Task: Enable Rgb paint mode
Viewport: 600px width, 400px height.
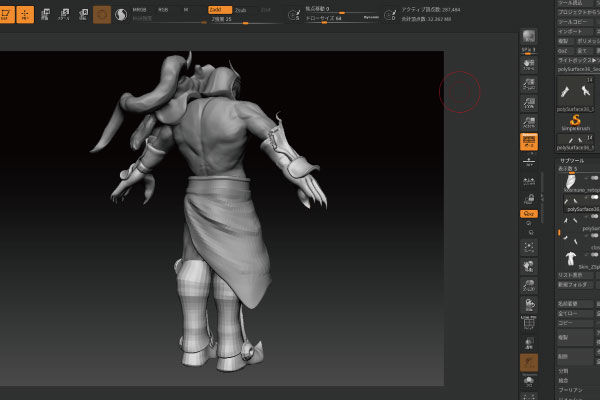Action: [x=163, y=10]
